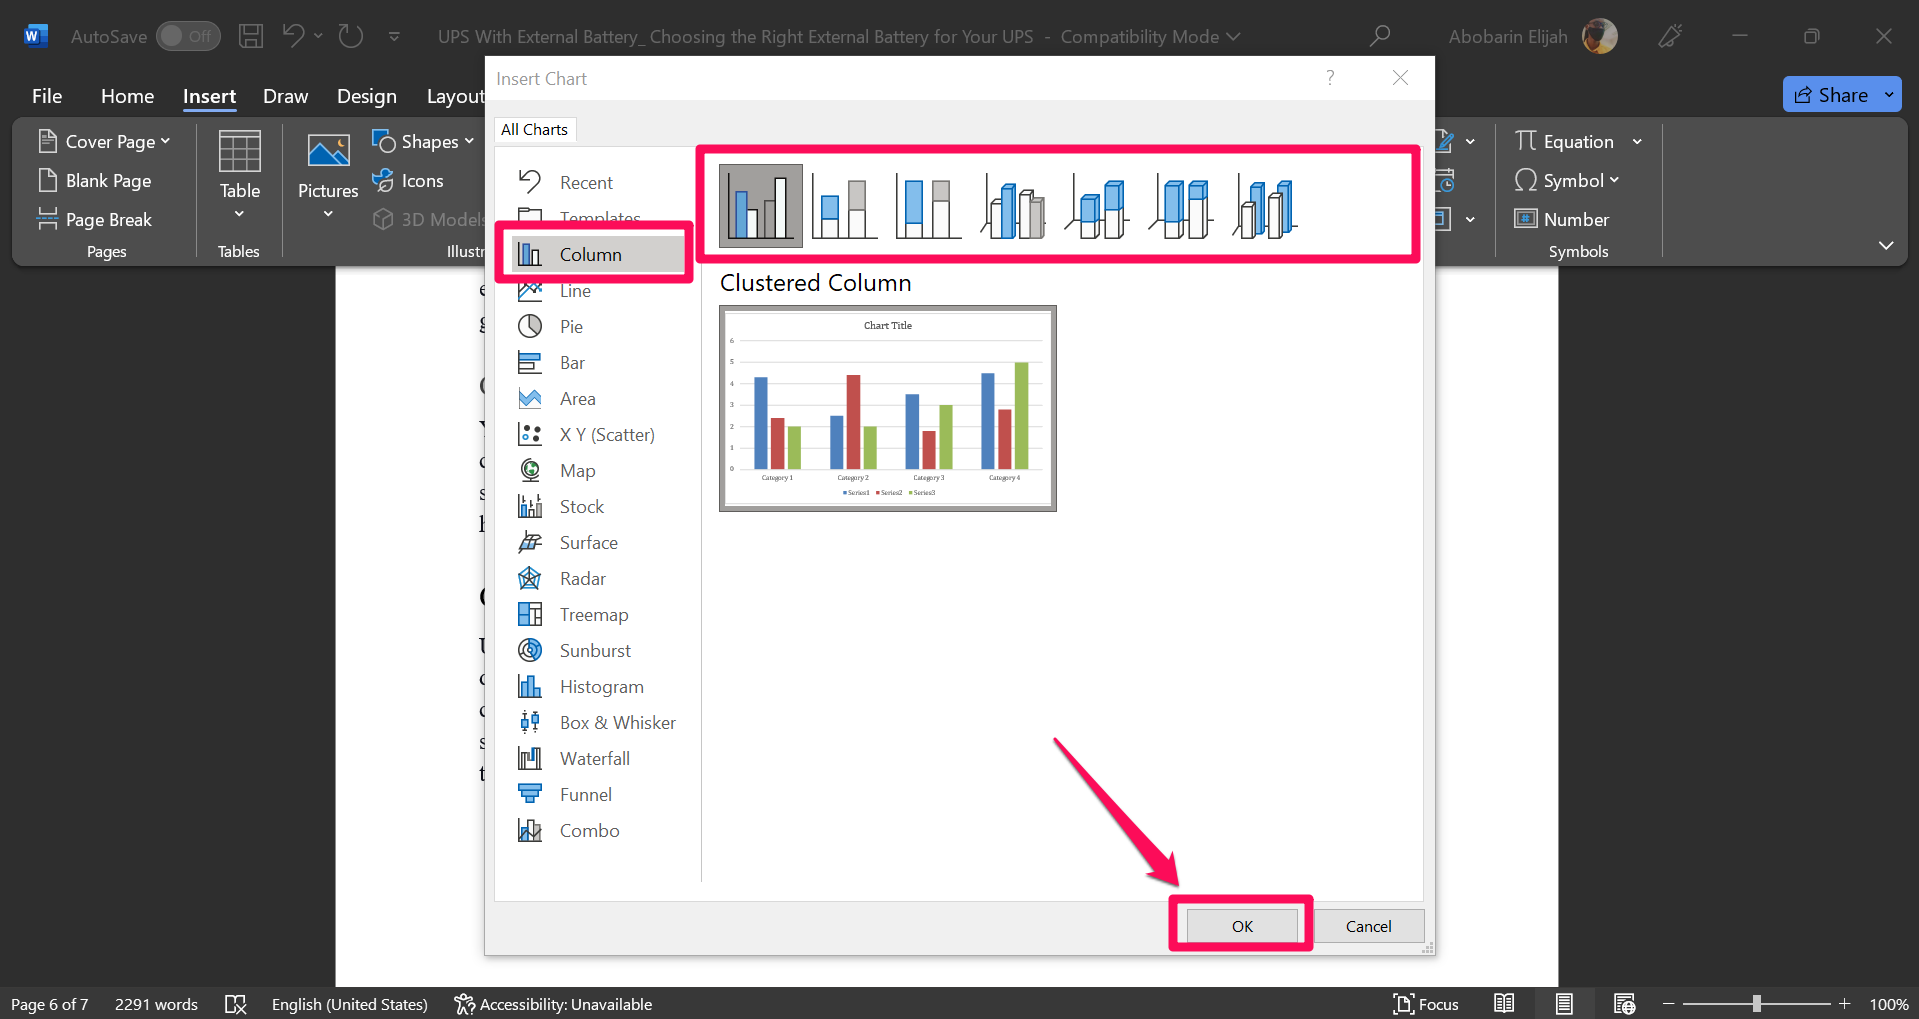Open the Draw ribbon tab
This screenshot has width=1919, height=1019.
point(286,96)
